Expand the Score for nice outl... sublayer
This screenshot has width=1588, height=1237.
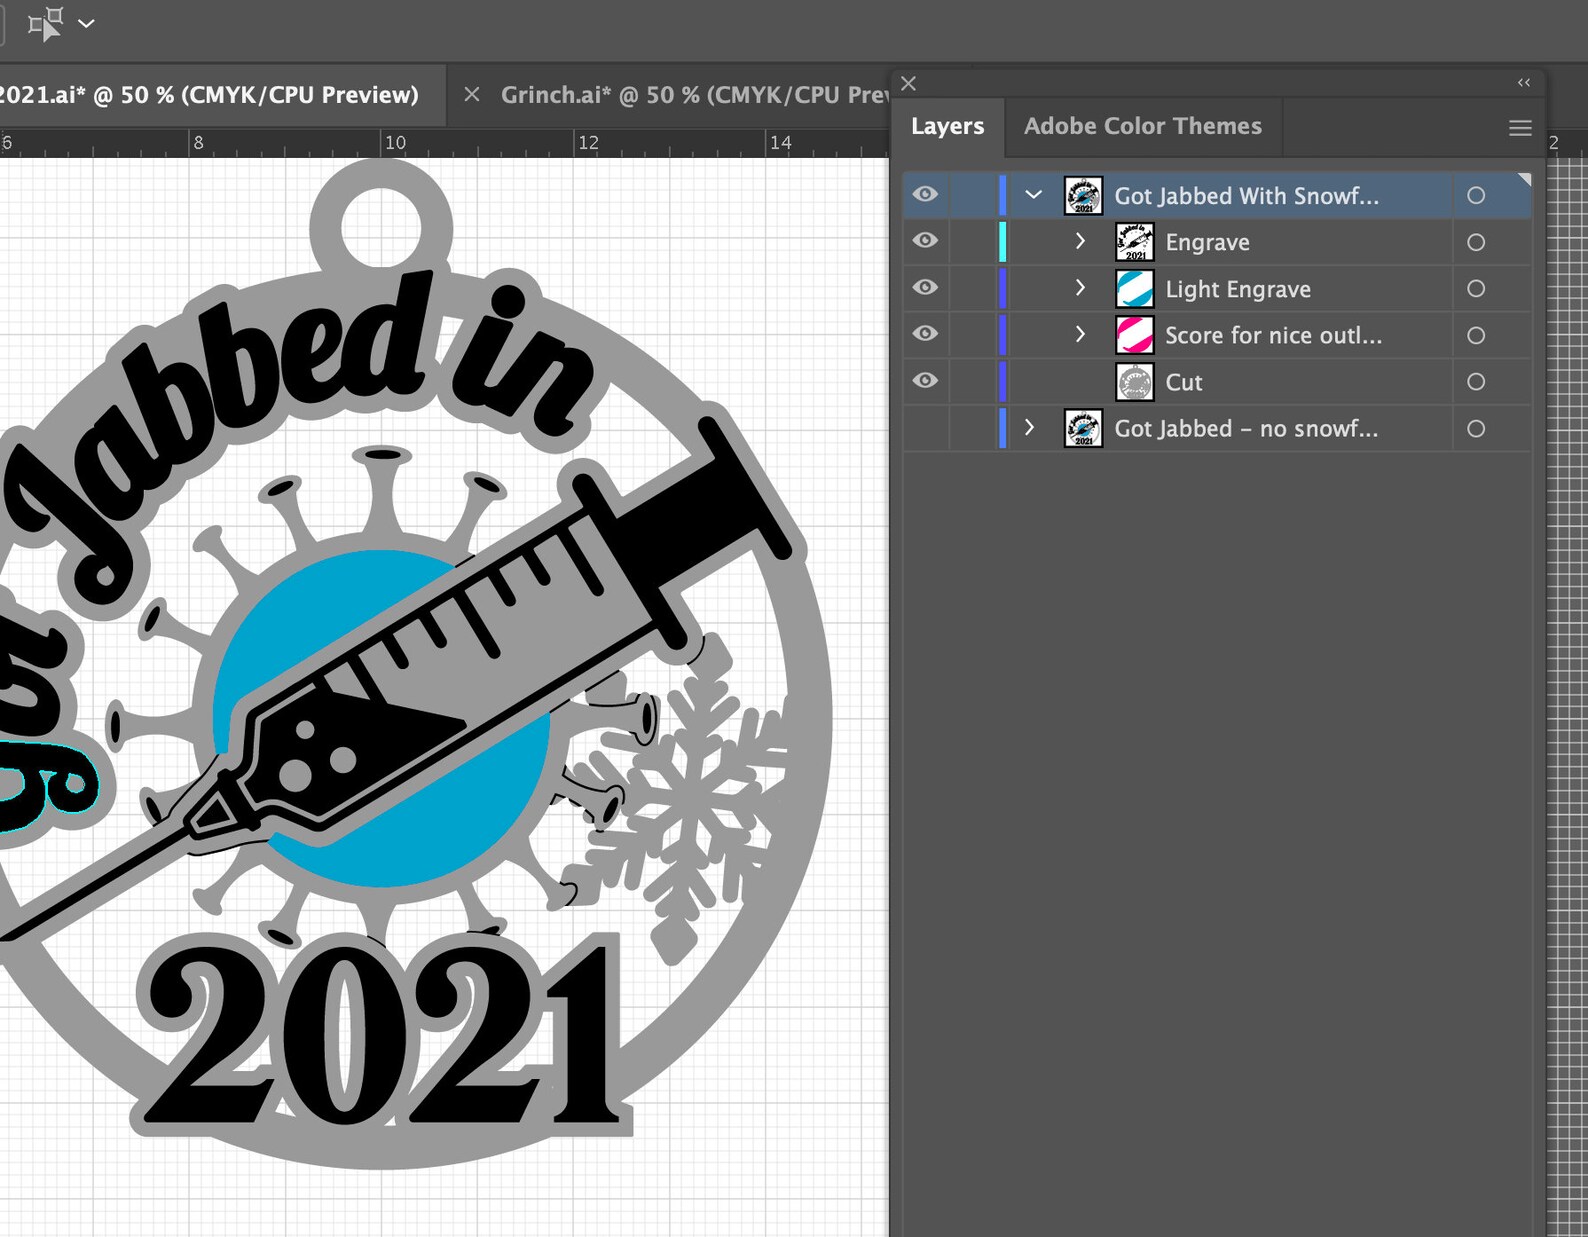coord(1080,334)
